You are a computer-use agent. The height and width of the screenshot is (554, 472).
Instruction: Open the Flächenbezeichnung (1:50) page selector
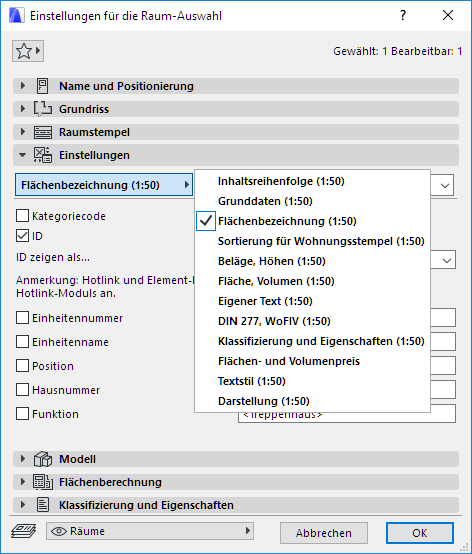[x=104, y=185]
